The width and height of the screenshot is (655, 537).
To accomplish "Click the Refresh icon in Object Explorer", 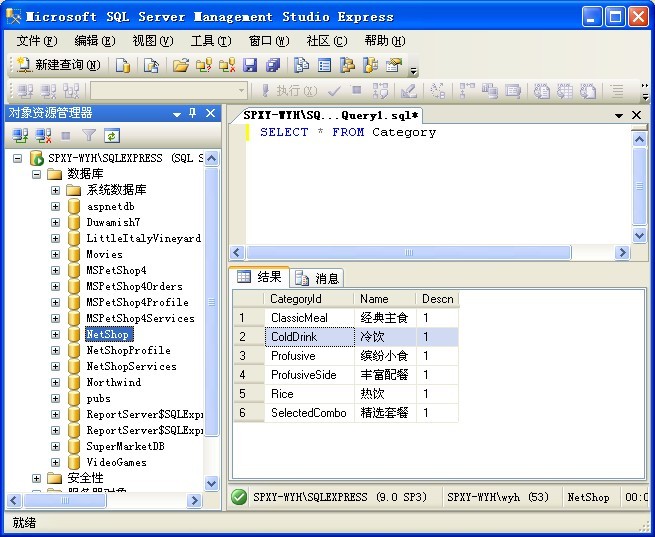I will [112, 135].
